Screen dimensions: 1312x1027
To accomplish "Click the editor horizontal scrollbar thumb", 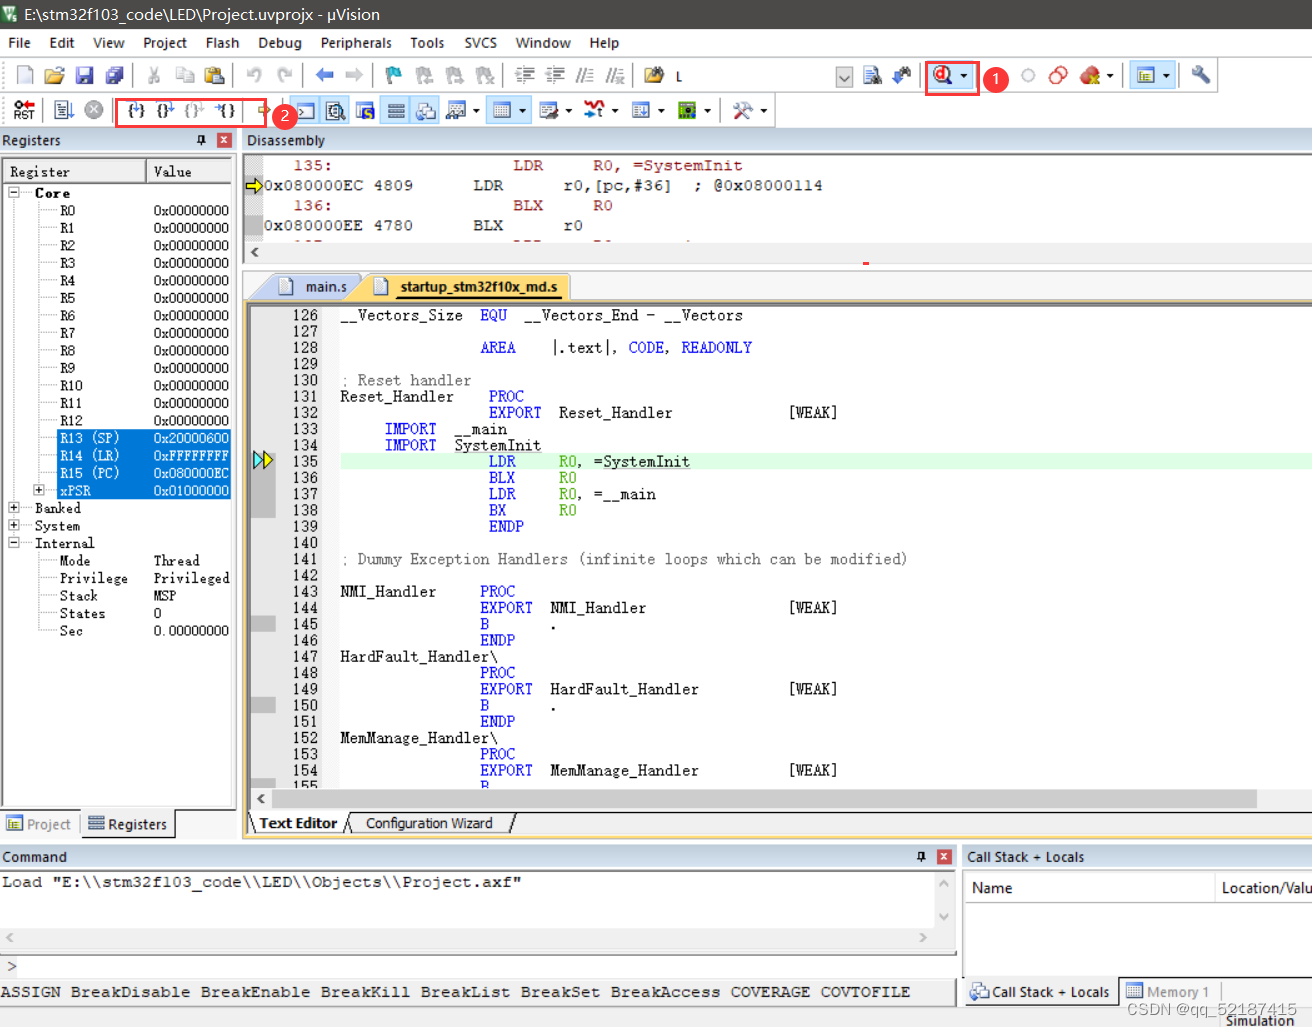I will point(765,798).
